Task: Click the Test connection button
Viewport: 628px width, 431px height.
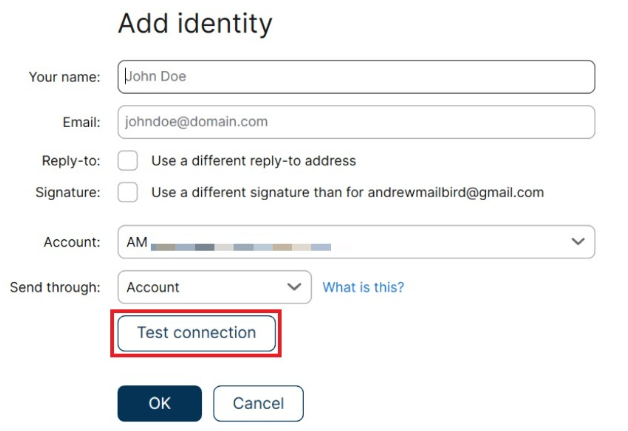Action: coord(196,333)
